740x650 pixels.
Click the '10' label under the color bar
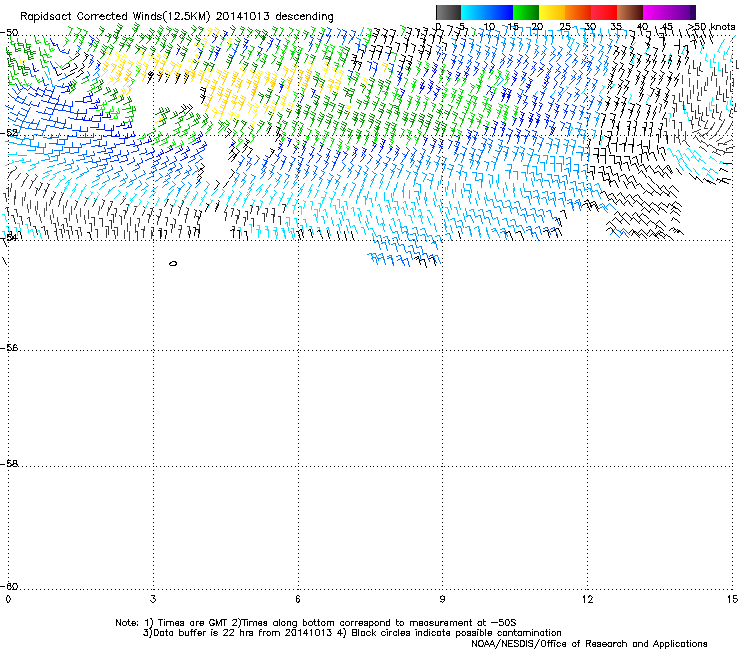[489, 26]
